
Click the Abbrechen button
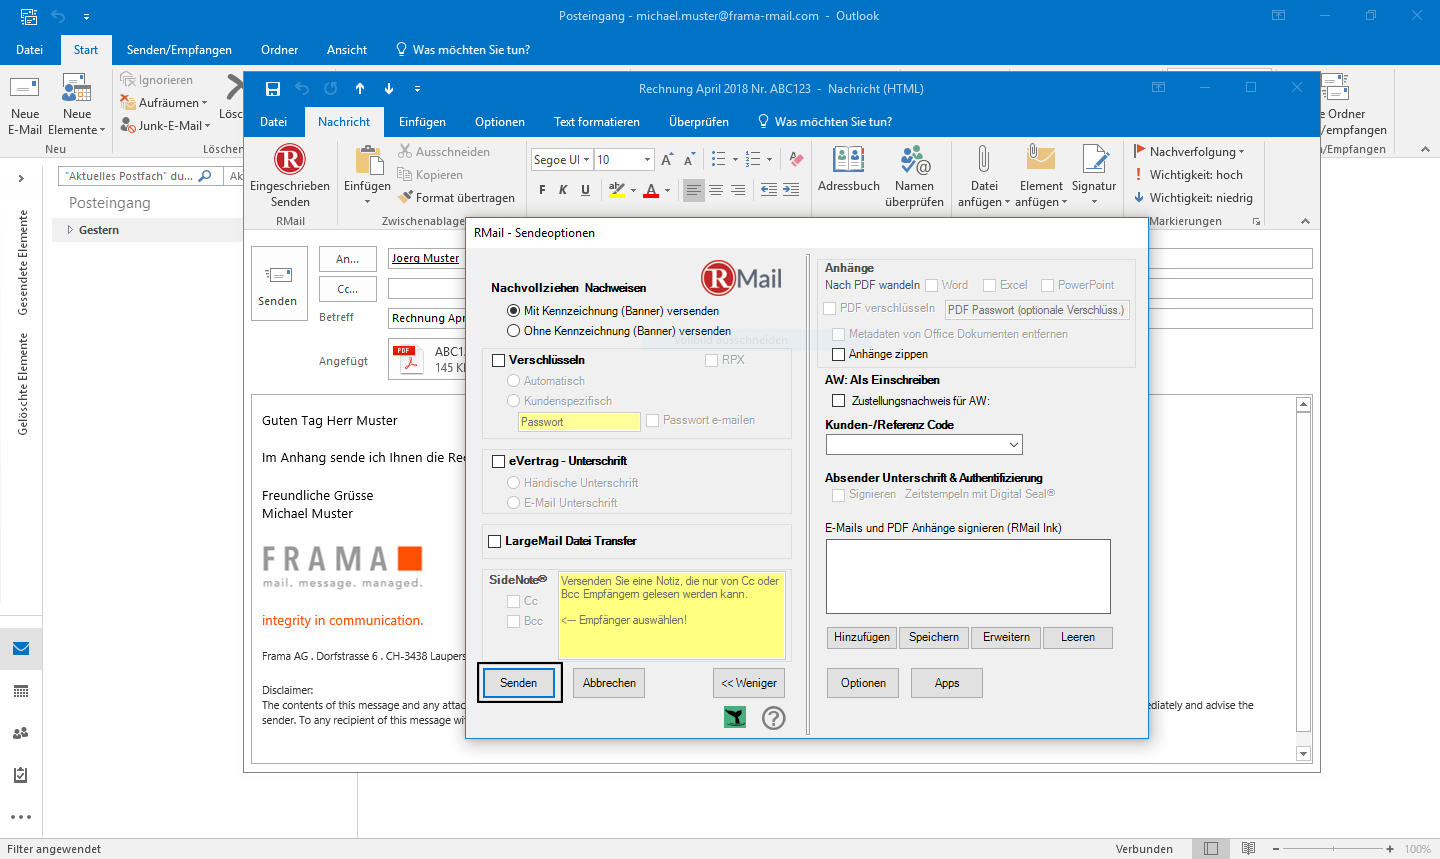pos(609,683)
